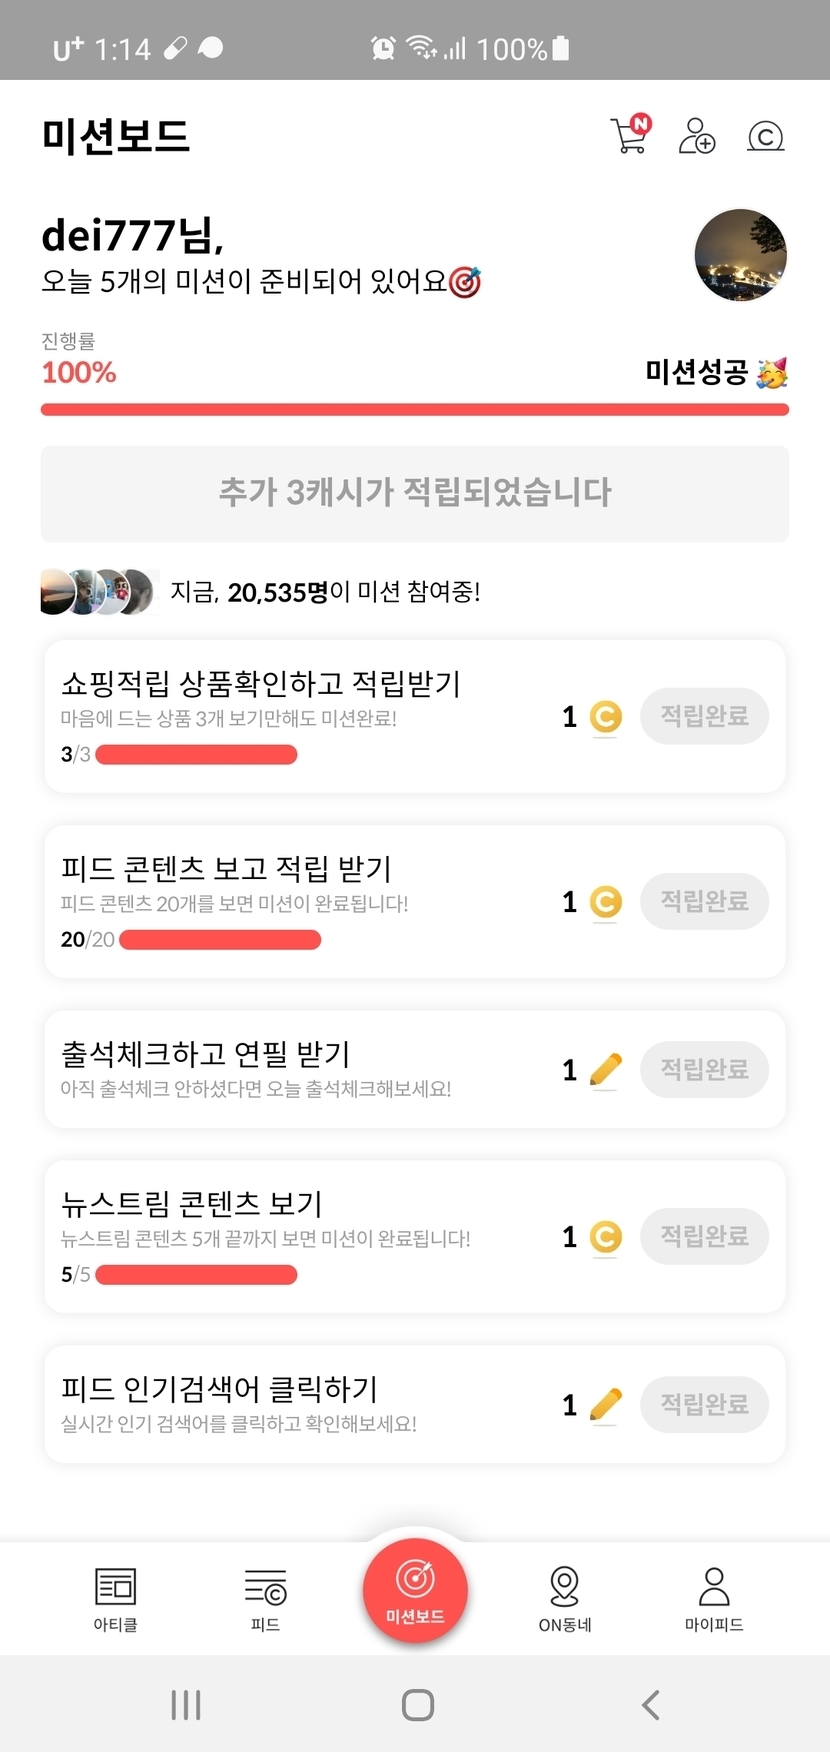Tap 적립완료 for 쇼핑적립 mission

pyautogui.click(x=704, y=716)
